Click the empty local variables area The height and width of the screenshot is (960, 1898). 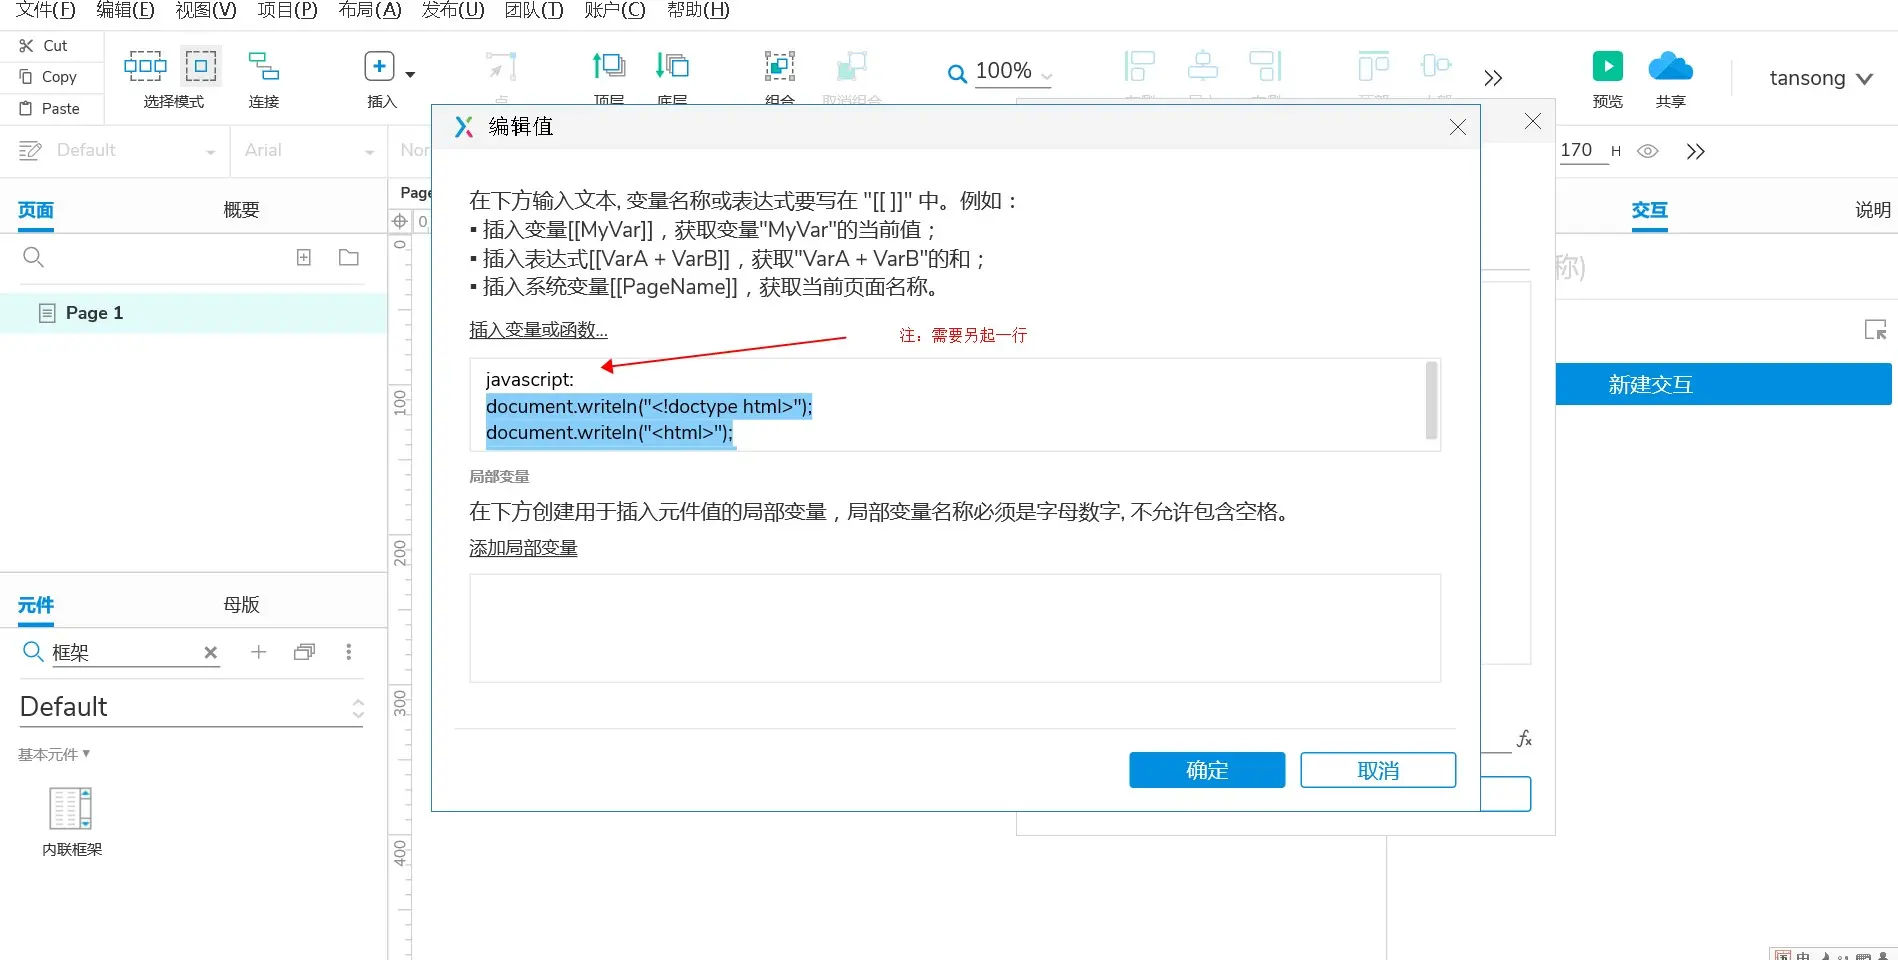(955, 628)
